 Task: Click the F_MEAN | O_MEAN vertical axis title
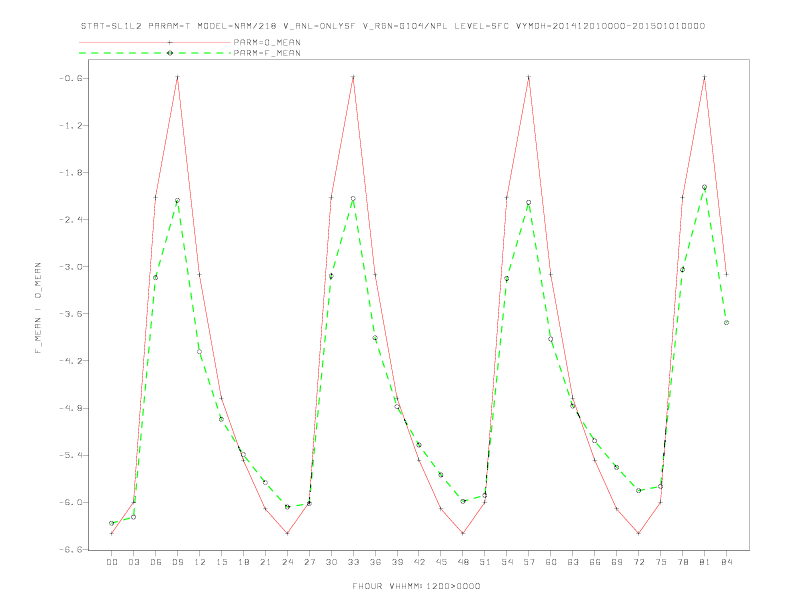(x=38, y=308)
